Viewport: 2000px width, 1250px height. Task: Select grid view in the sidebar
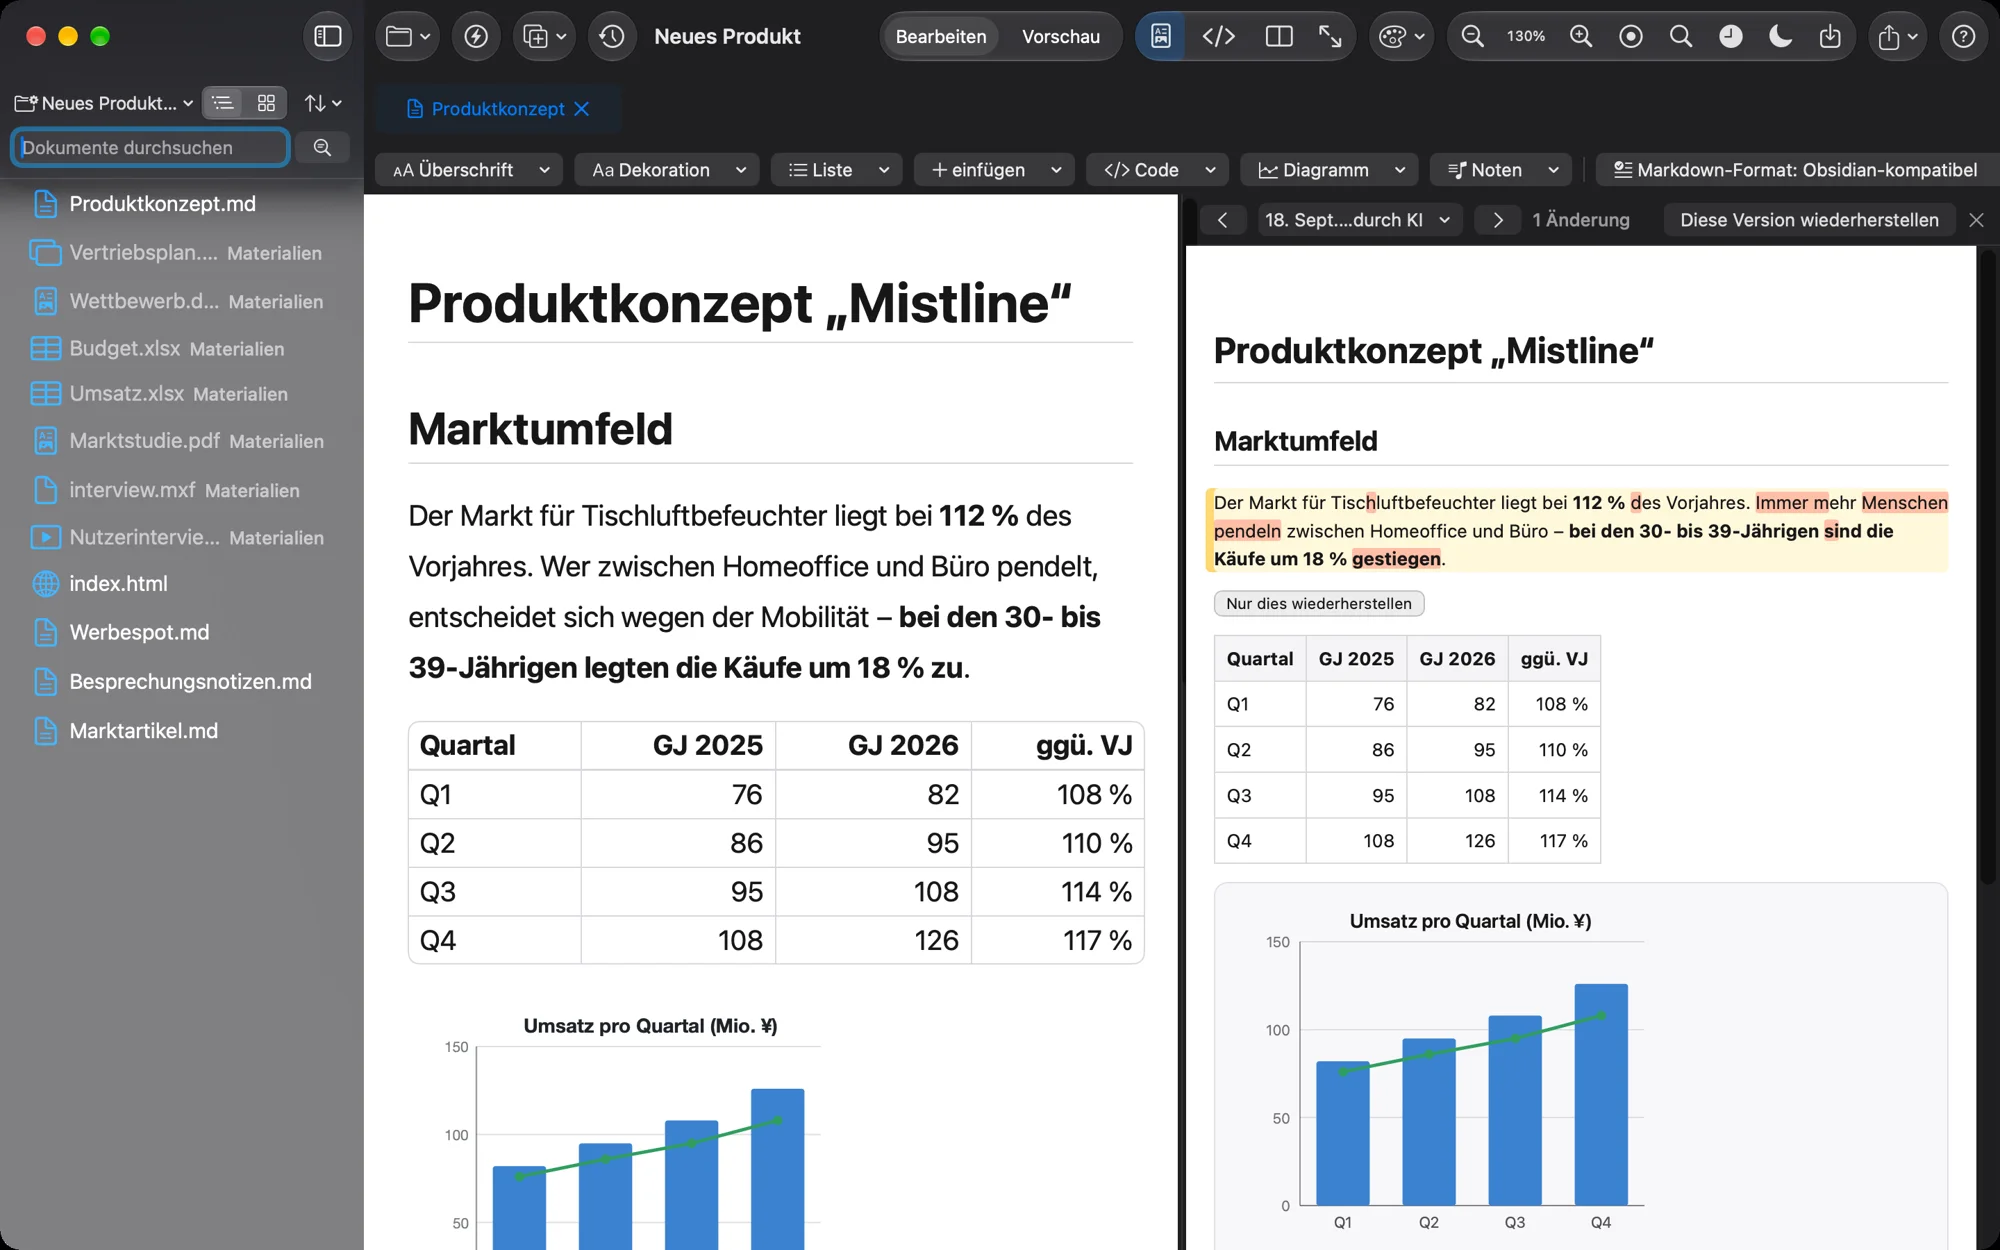pyautogui.click(x=266, y=103)
